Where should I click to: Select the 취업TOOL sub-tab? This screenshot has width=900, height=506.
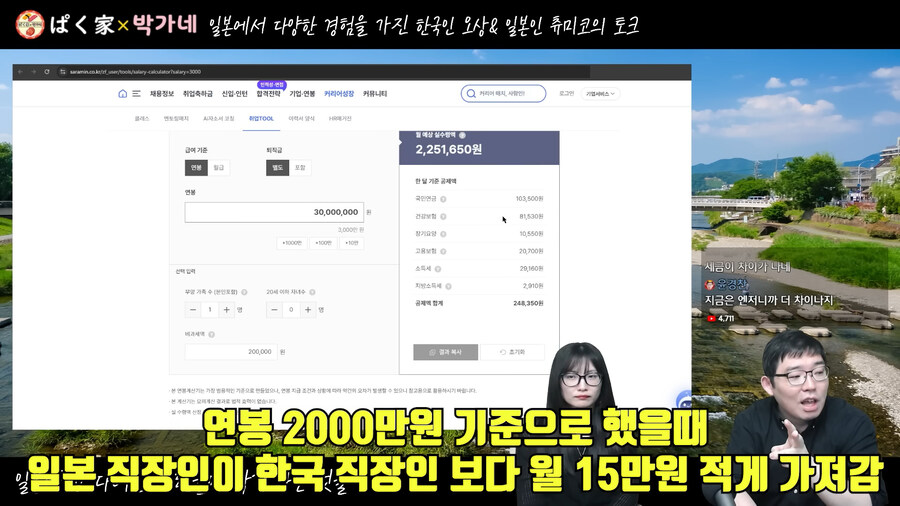261,119
